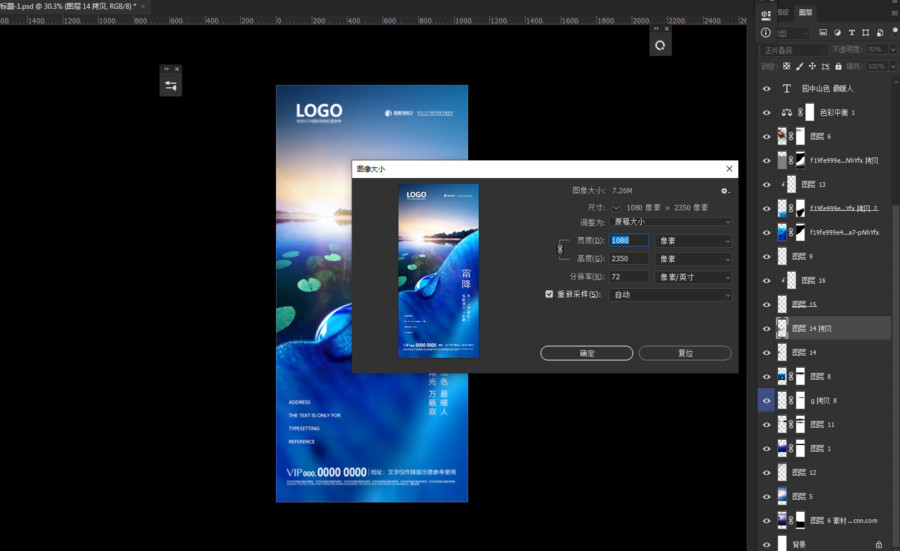The image size is (900, 551).
Task: Switch to the 图层 layers tab
Action: tap(805, 12)
